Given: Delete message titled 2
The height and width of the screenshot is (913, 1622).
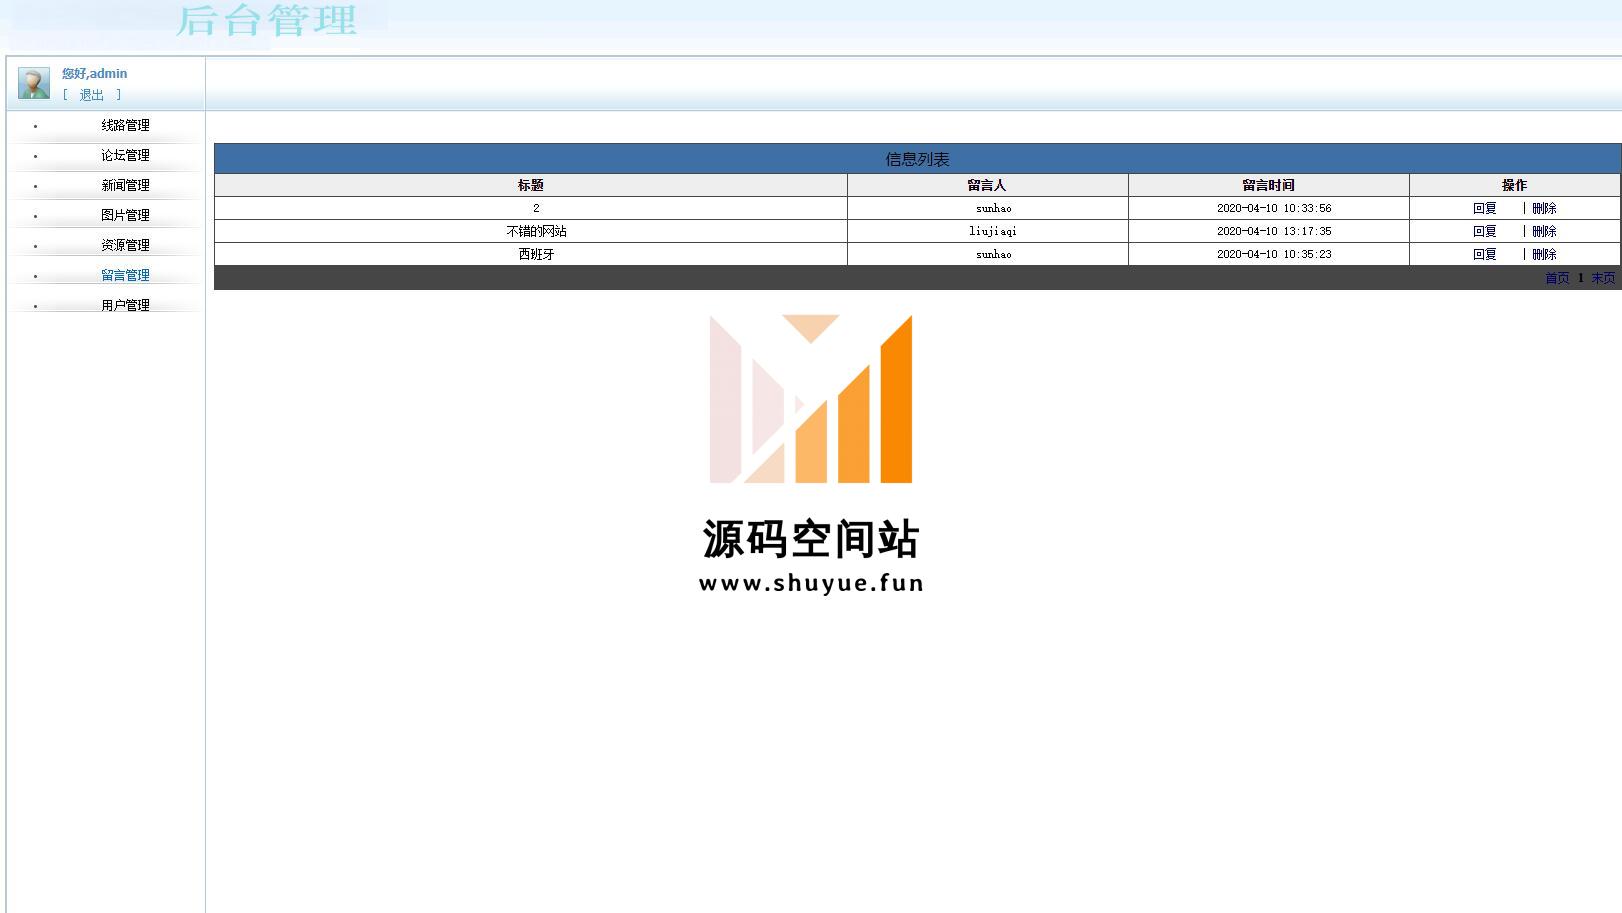Looking at the screenshot, I should [x=1544, y=208].
